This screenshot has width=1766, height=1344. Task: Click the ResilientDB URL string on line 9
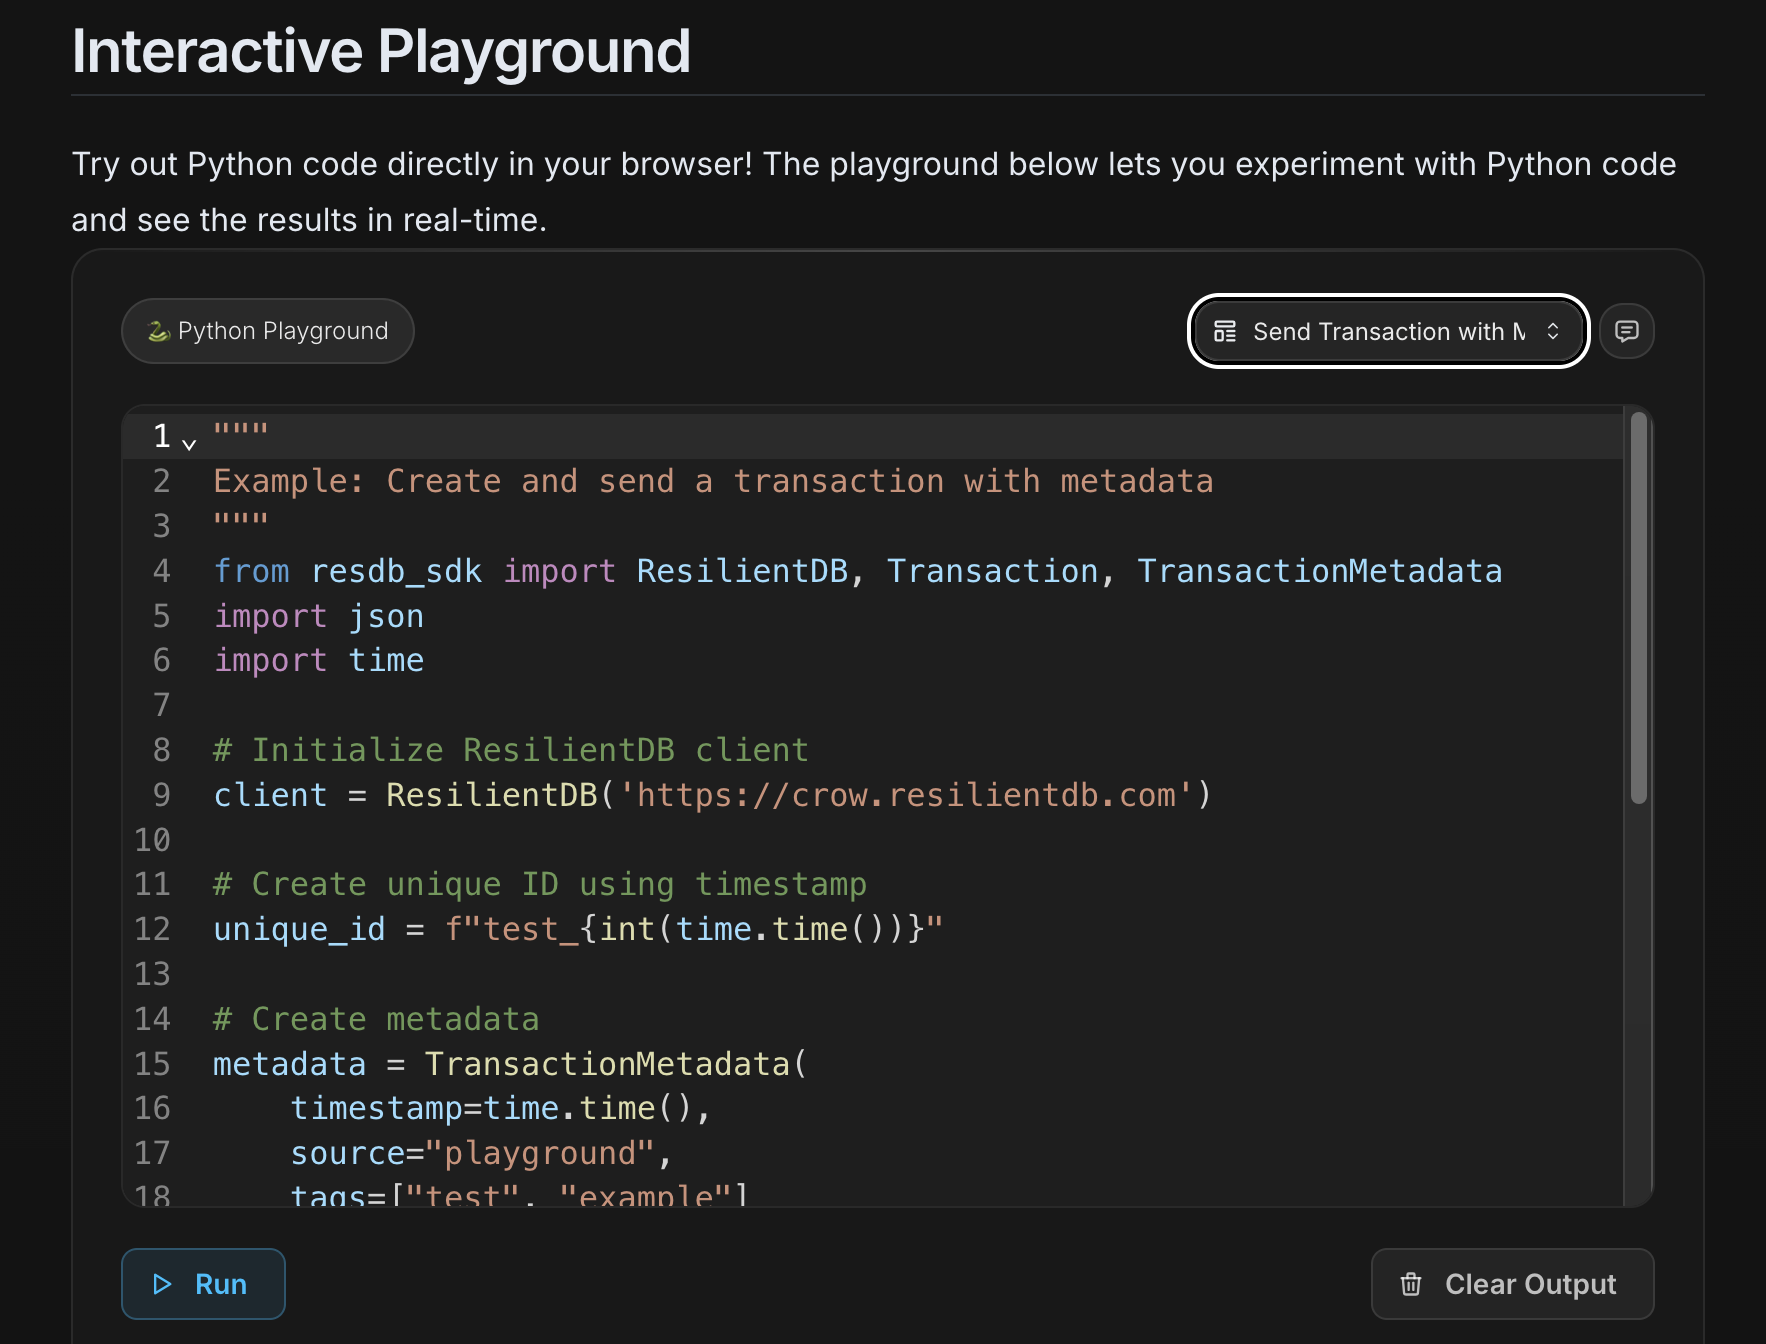point(906,795)
